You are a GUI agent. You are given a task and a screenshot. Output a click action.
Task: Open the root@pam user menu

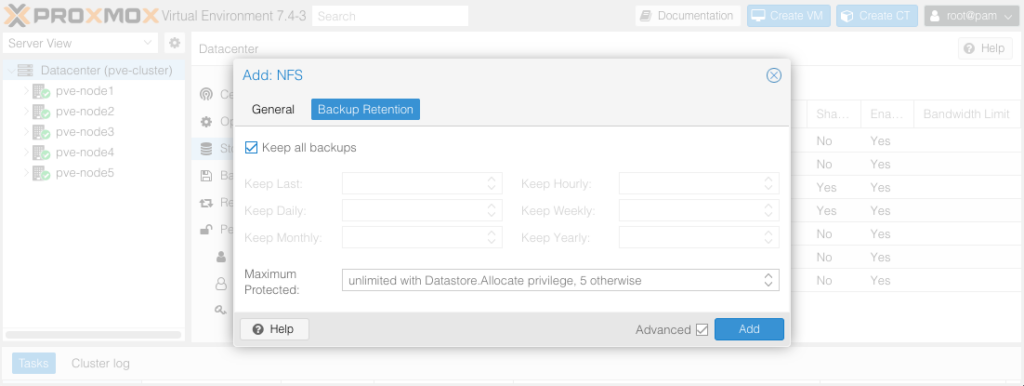coord(971,16)
